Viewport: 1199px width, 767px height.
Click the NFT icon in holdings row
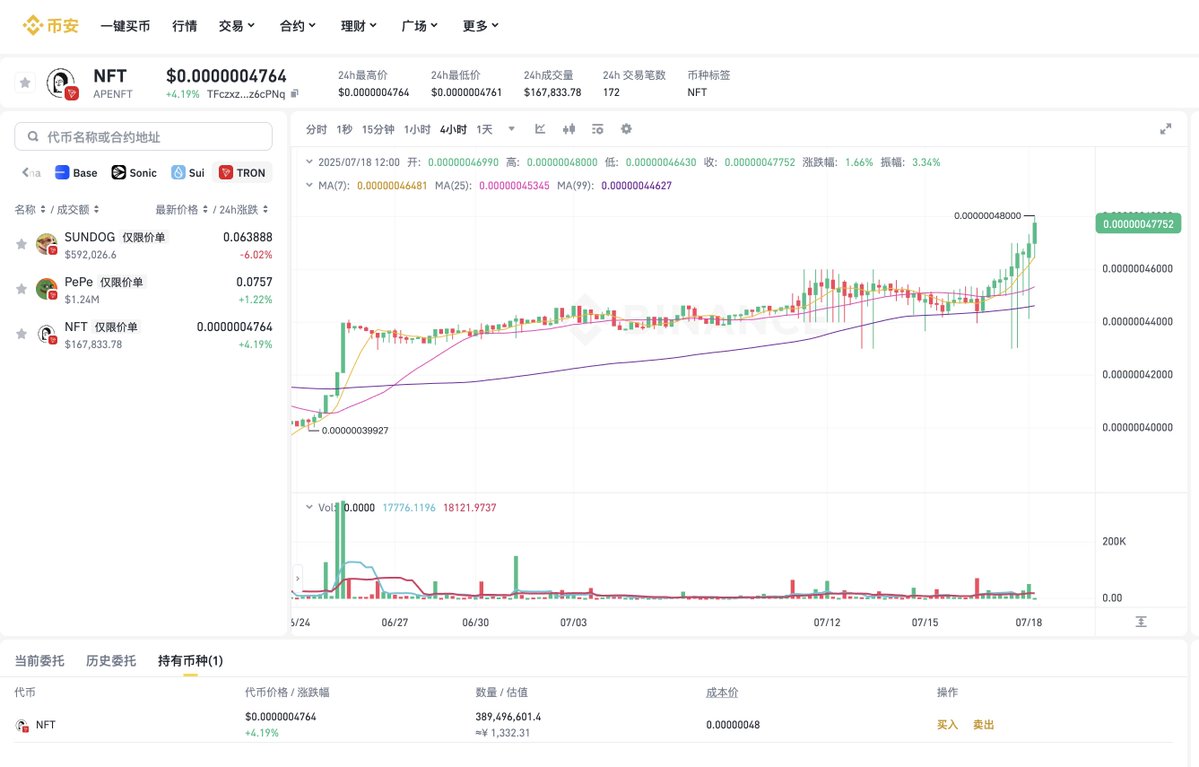click(x=22, y=725)
